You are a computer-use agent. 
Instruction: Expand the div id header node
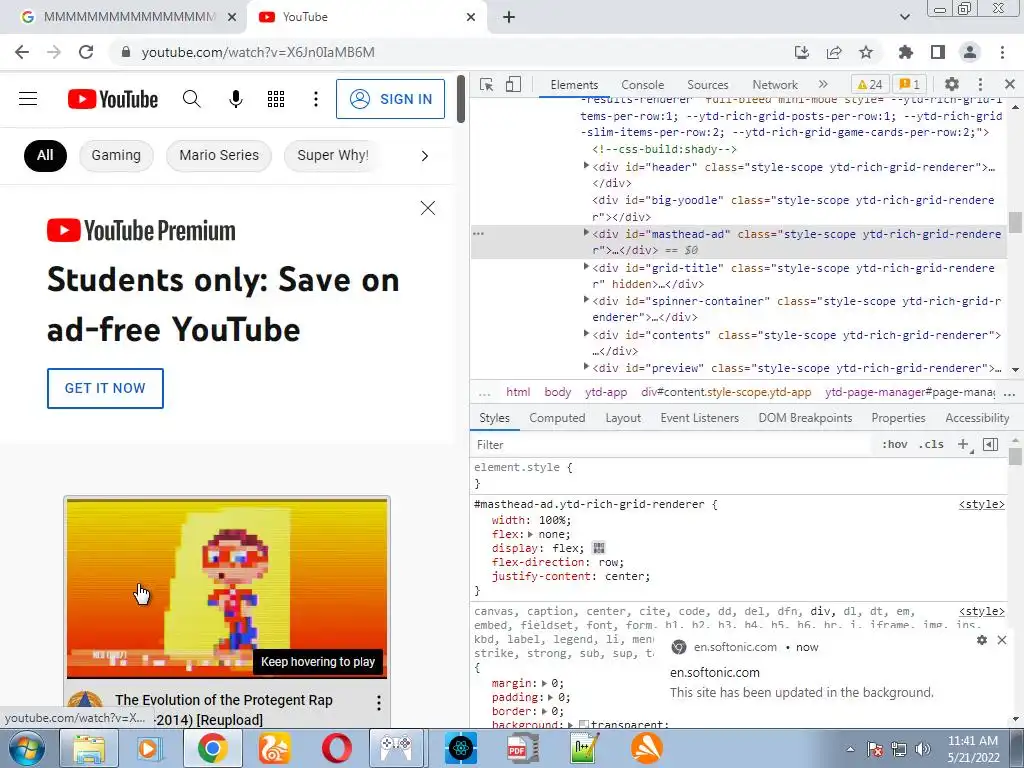pos(586,166)
